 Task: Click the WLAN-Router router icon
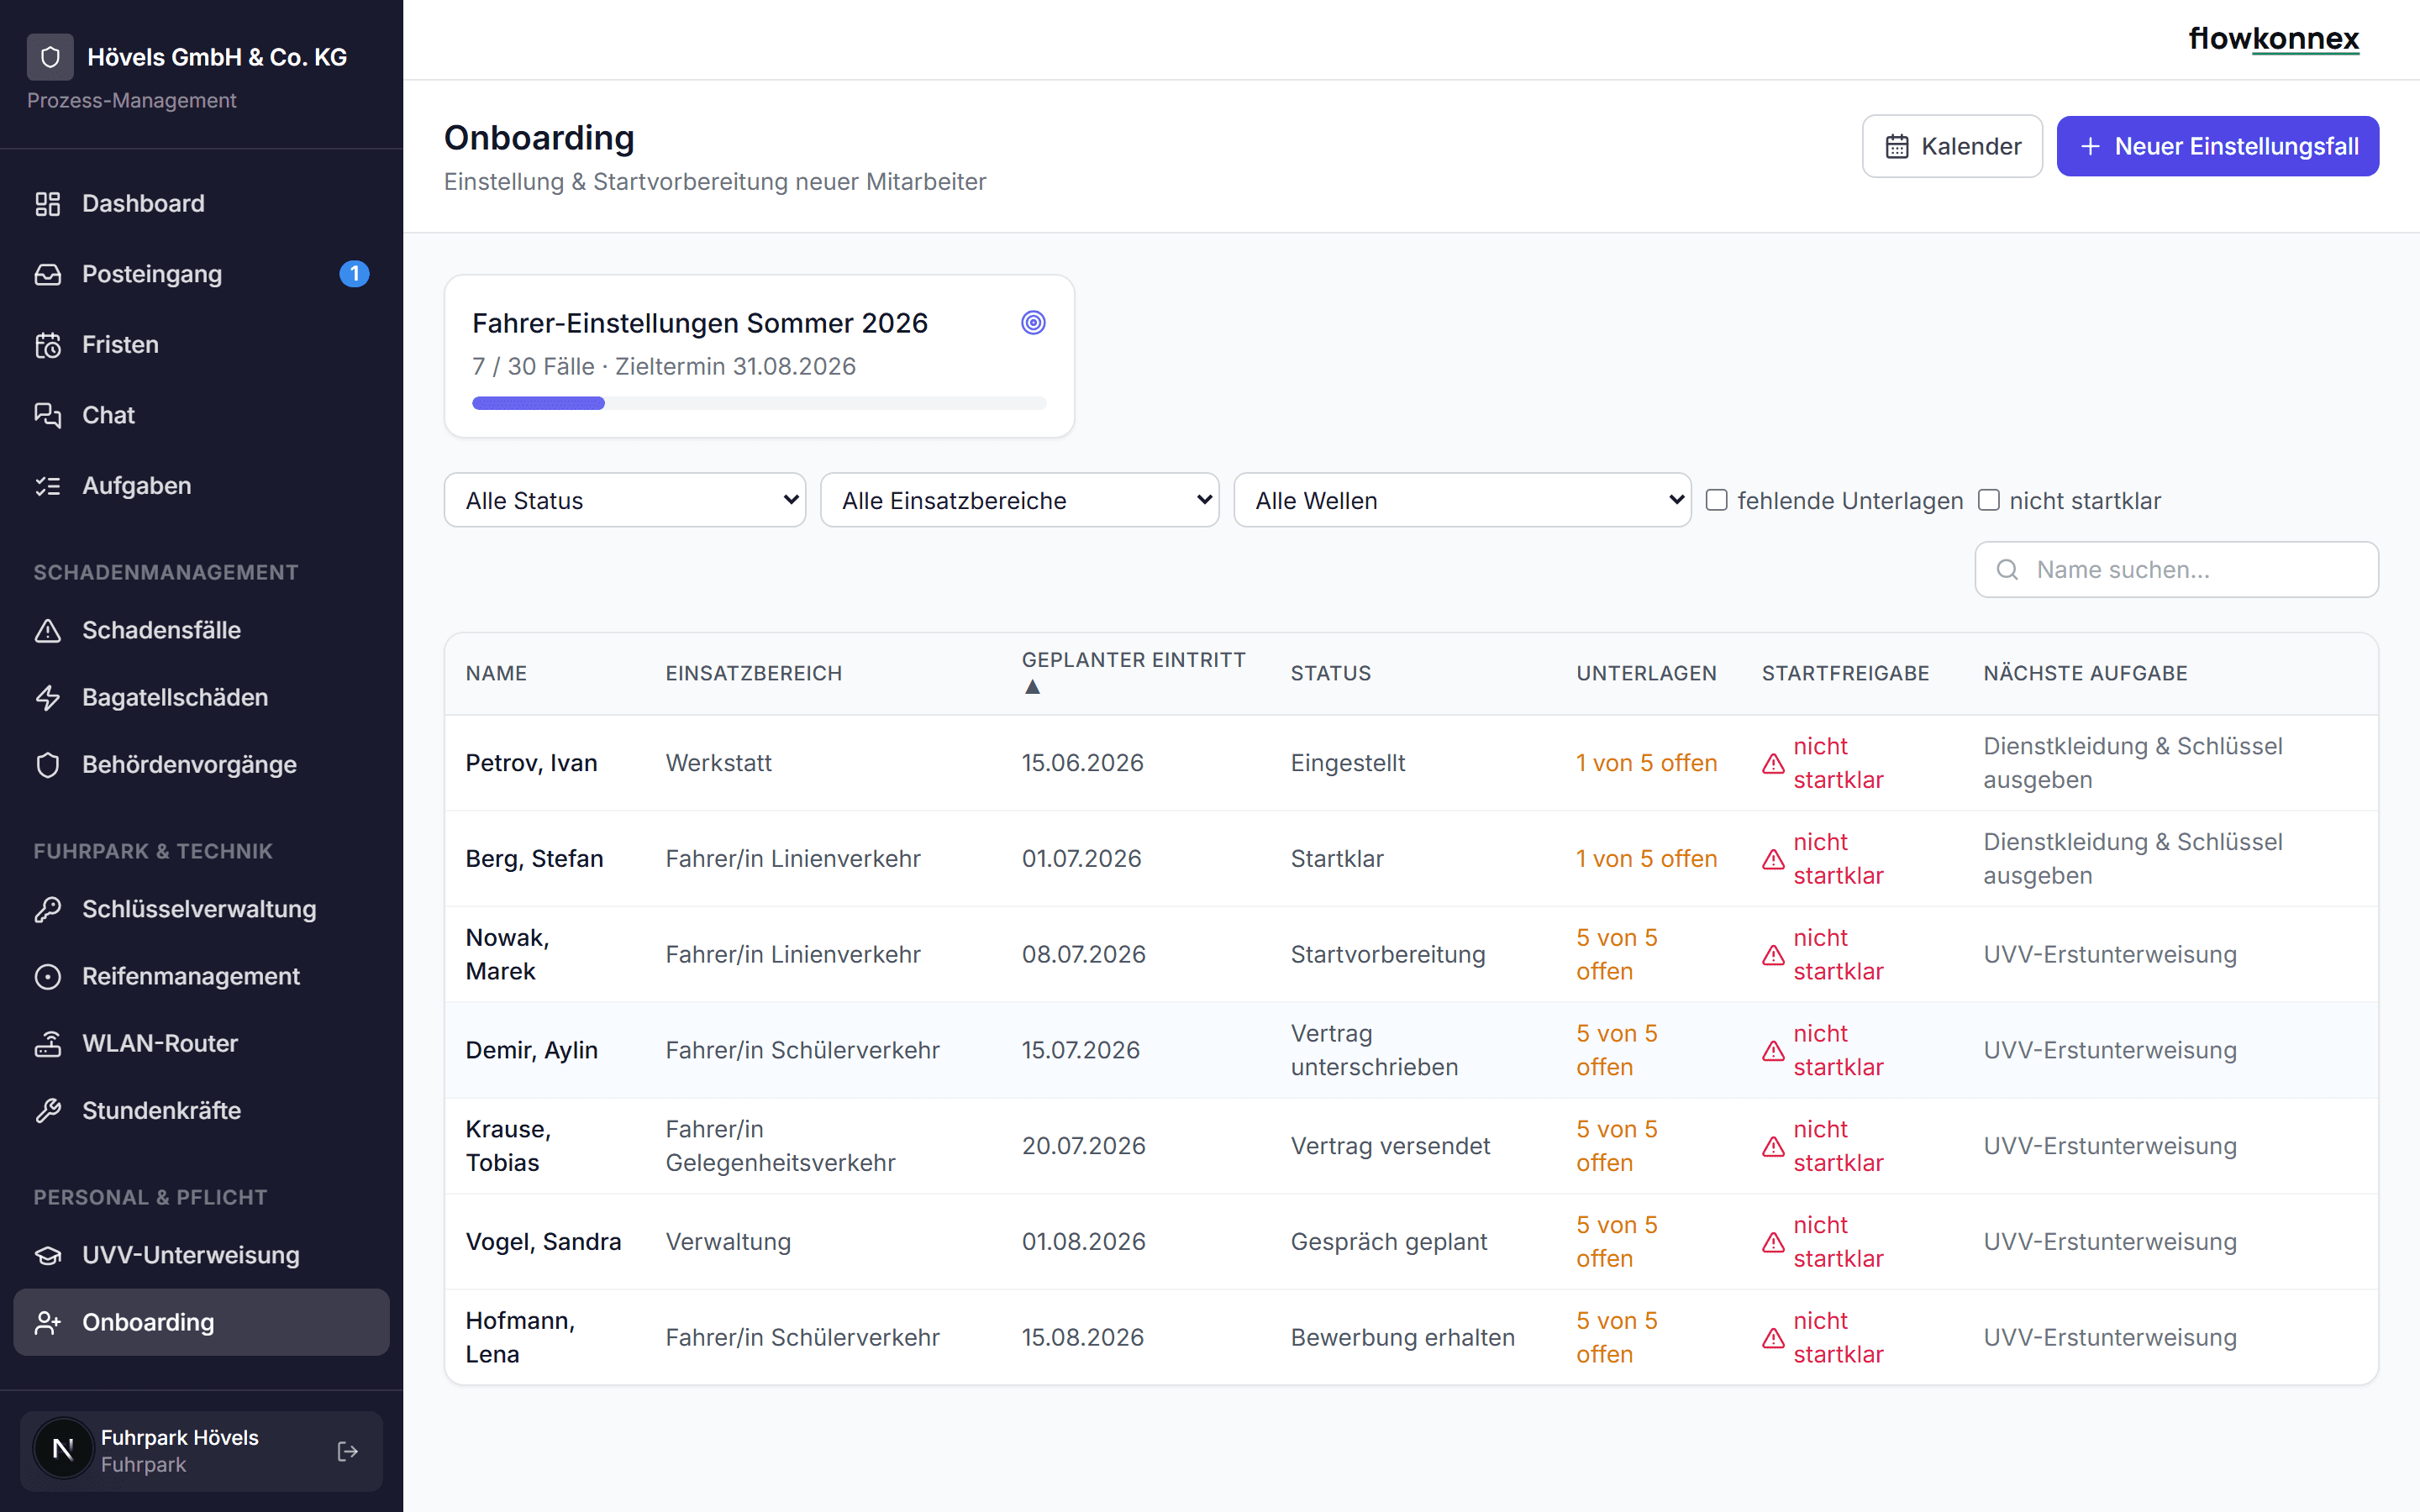click(x=48, y=1044)
